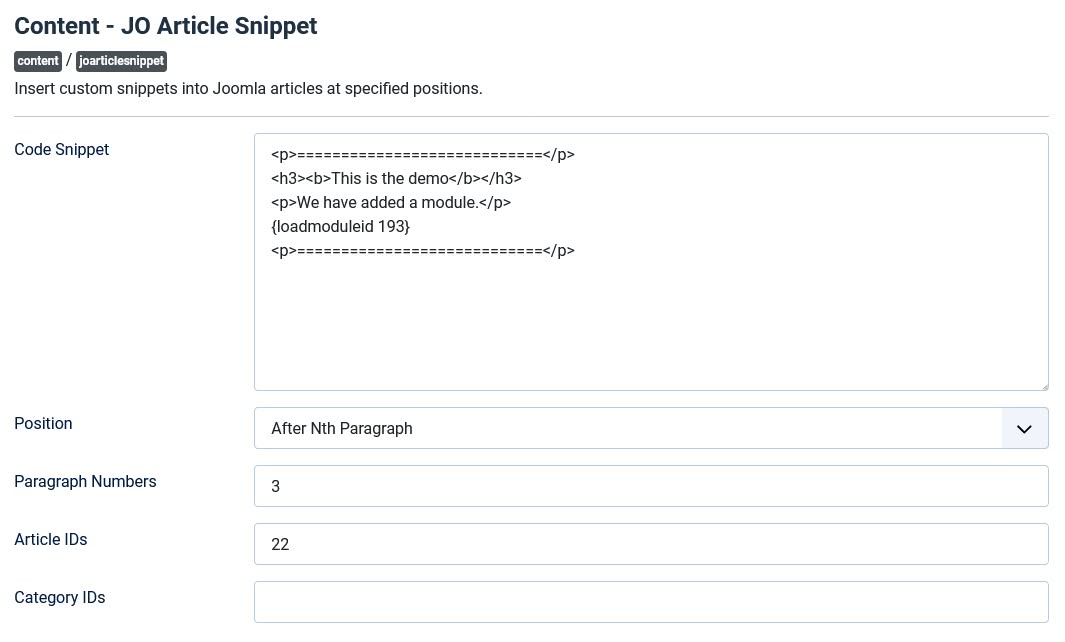Click the 'content' folder badge
Screen dimensions: 1065x642
pos(38,61)
